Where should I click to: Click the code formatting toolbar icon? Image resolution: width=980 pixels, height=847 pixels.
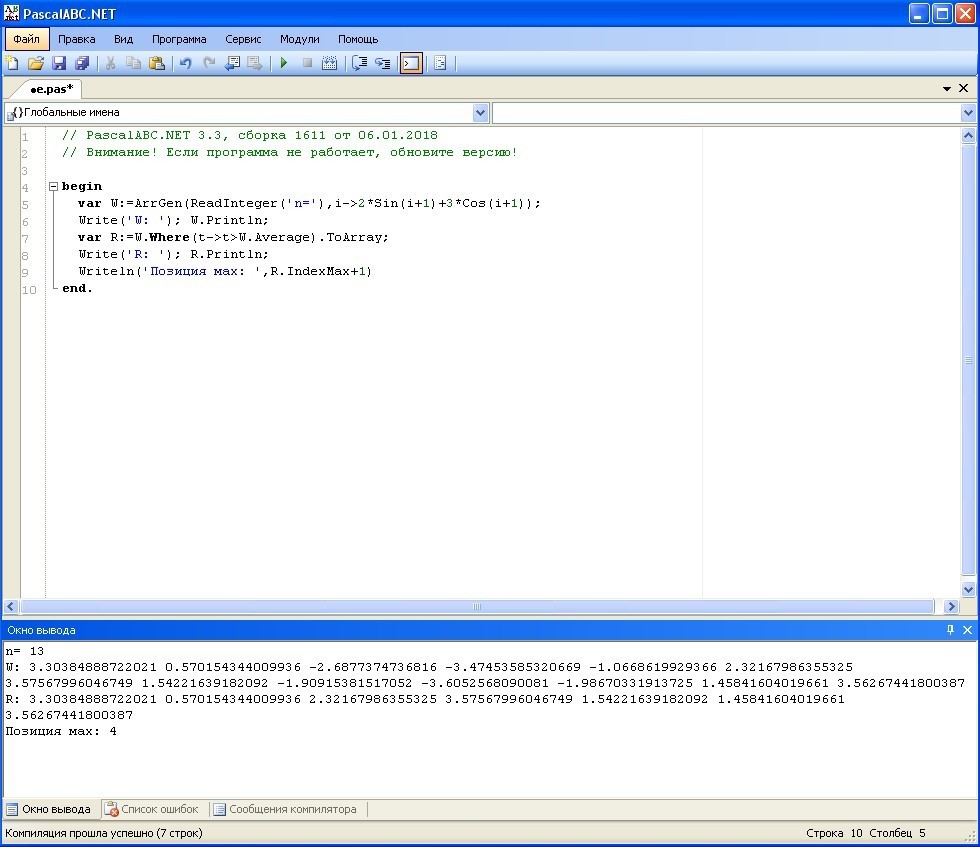click(440, 63)
